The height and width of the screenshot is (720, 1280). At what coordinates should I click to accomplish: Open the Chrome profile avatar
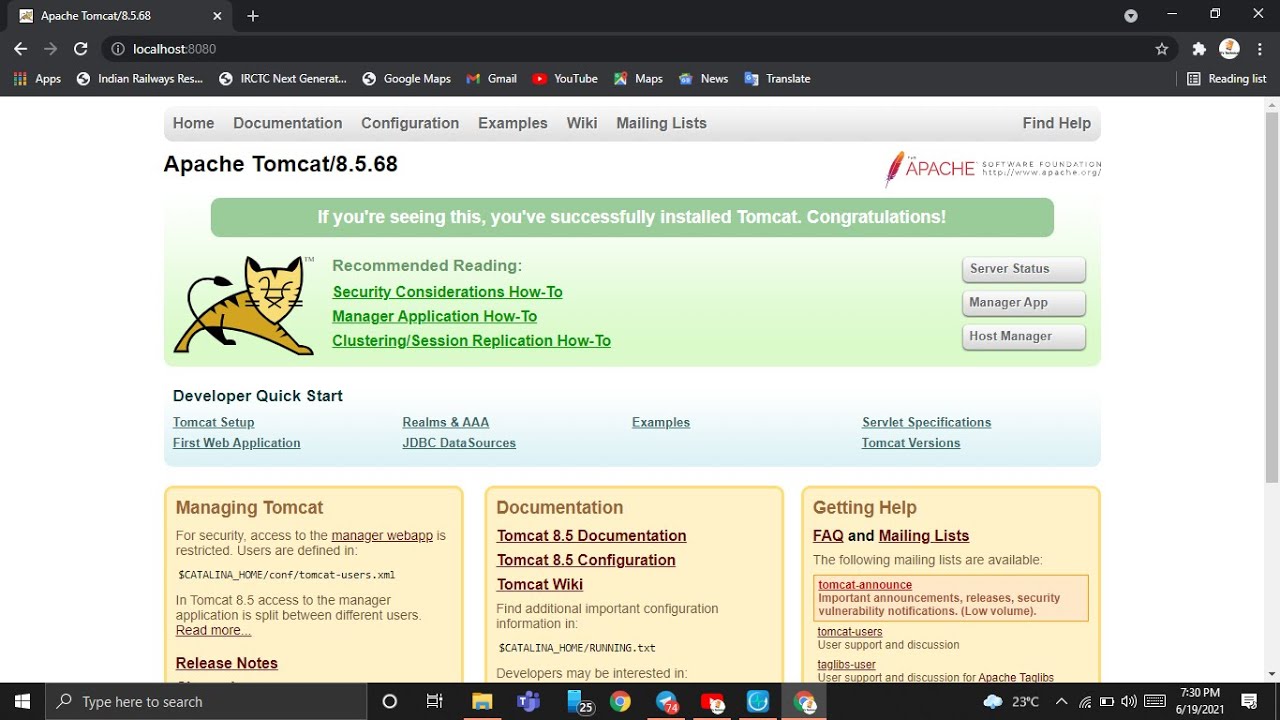[x=1230, y=49]
